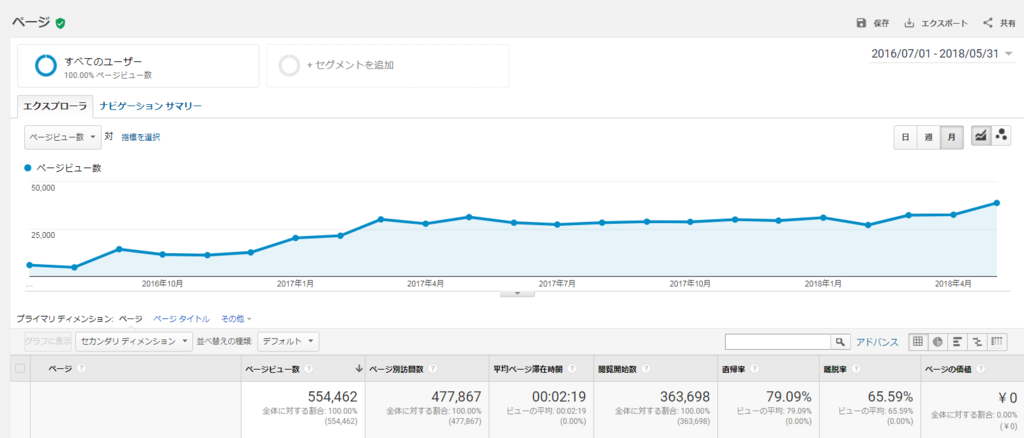Click the collapse handle below the graph

click(x=517, y=294)
